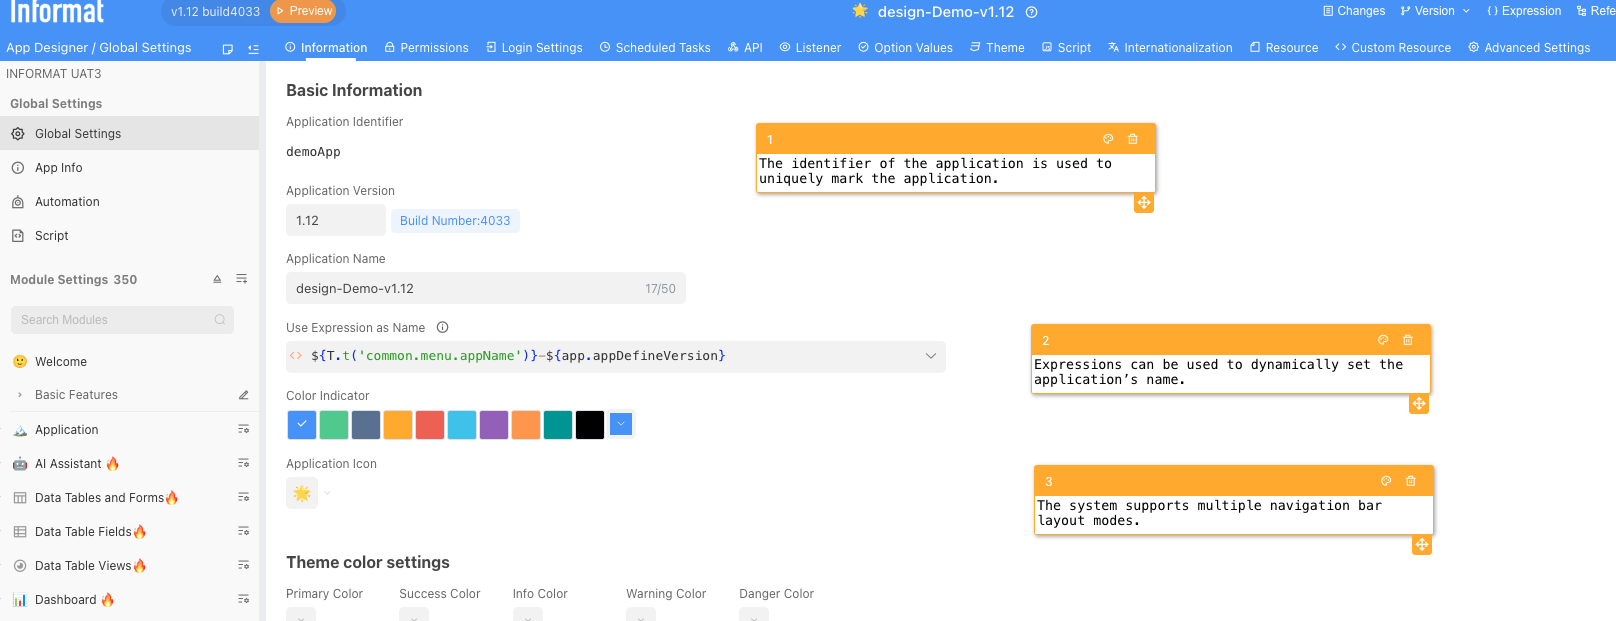Collapse the sidebar using the header collapse icon
The height and width of the screenshot is (621, 1616).
253,48
